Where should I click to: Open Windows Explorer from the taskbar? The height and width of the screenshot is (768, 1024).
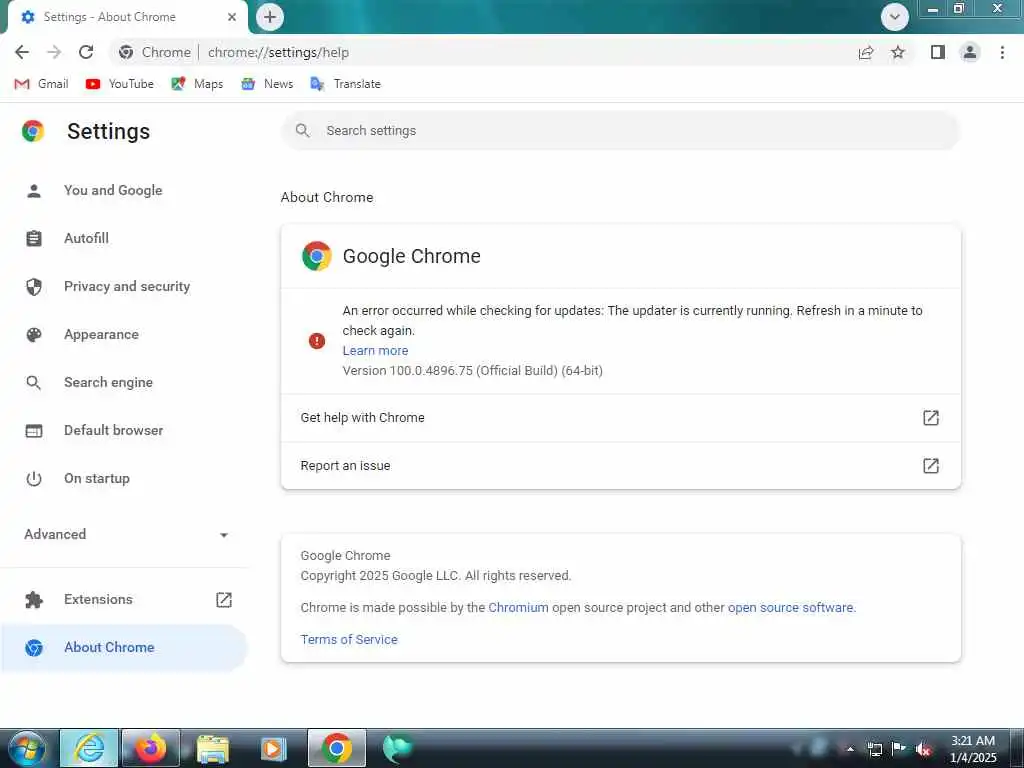pos(212,748)
